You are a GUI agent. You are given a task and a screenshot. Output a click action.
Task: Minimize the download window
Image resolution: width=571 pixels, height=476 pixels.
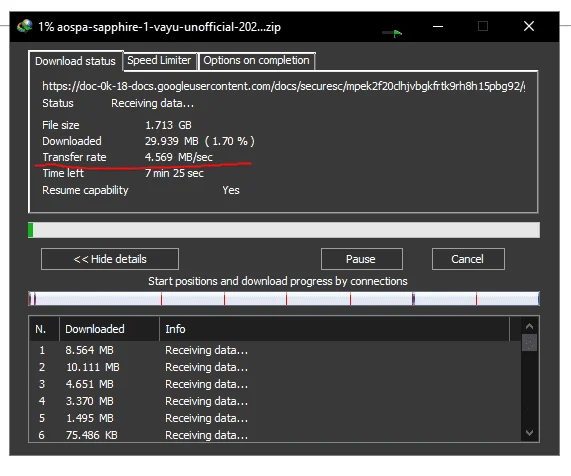coord(438,26)
